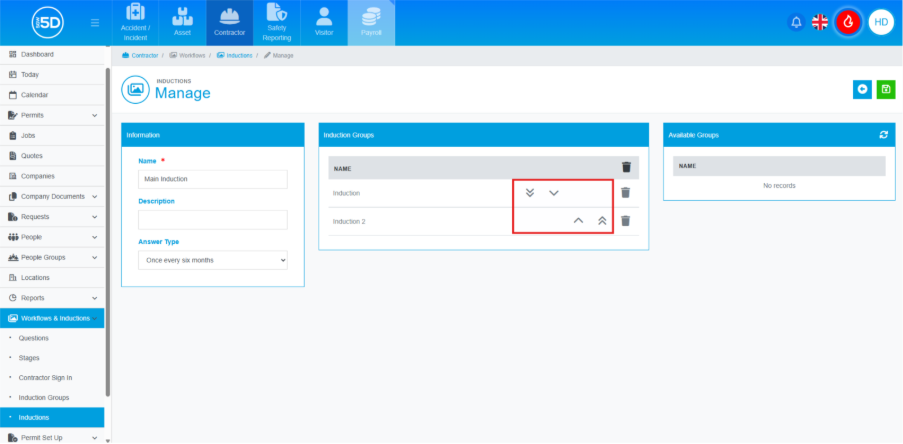
Task: Click the notifications bell icon
Action: [797, 22]
